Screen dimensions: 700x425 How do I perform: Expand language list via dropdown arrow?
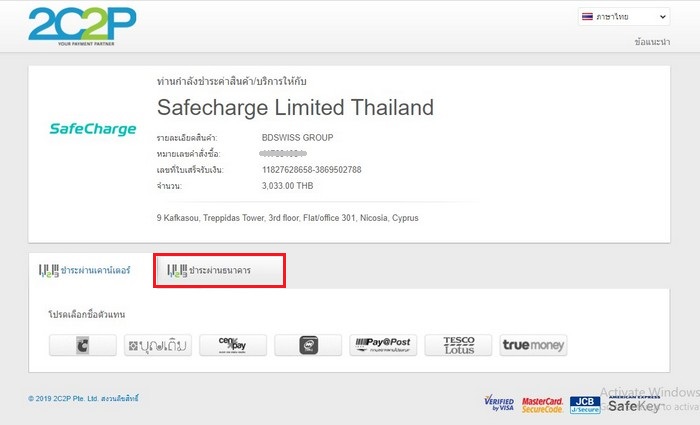662,17
